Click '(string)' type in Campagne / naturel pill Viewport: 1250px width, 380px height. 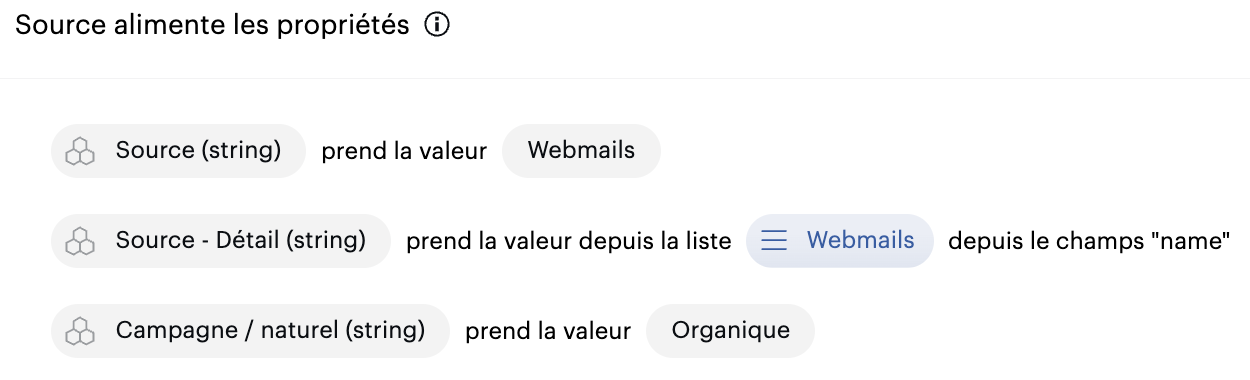(x=385, y=331)
